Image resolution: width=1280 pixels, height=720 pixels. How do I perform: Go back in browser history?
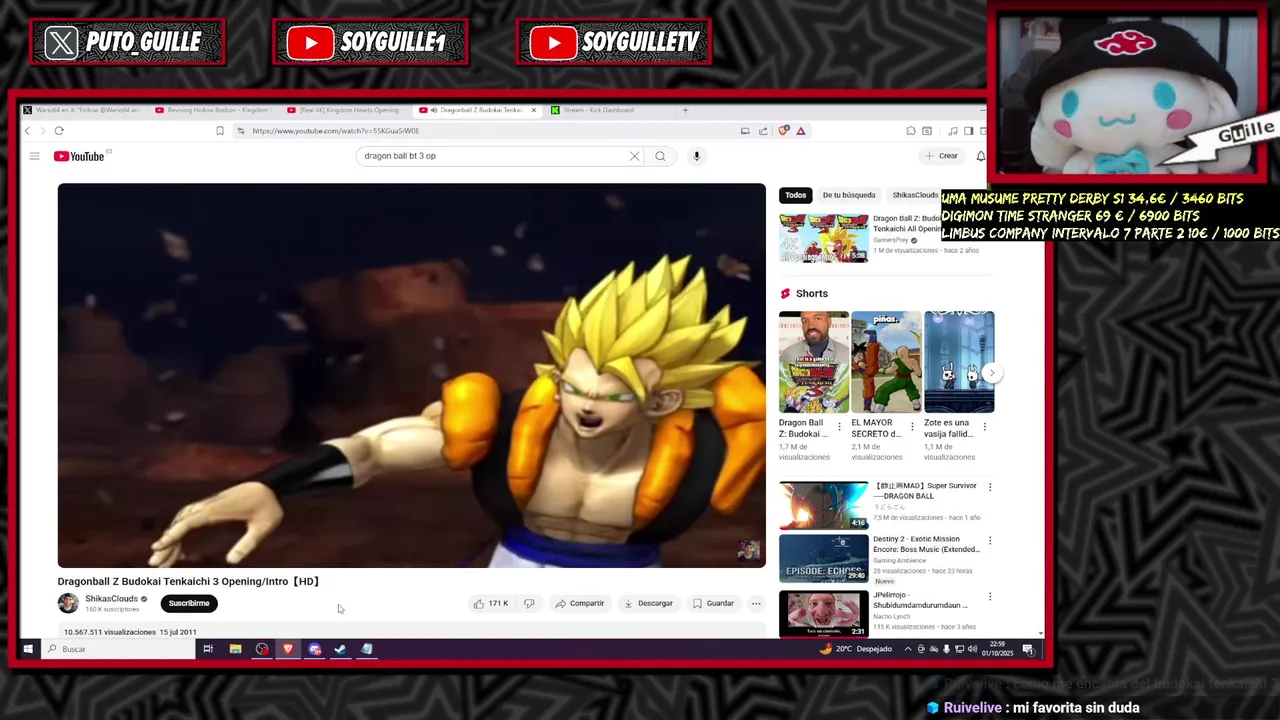point(27,131)
